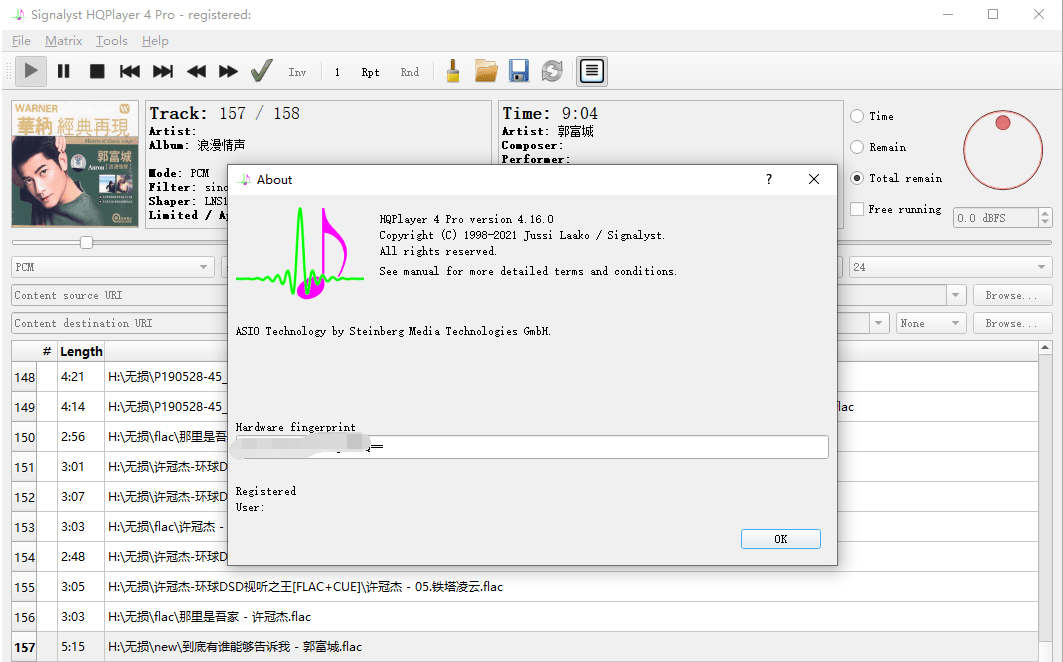The height and width of the screenshot is (662, 1063).
Task: Click OK in the About dialog
Action: [x=780, y=539]
